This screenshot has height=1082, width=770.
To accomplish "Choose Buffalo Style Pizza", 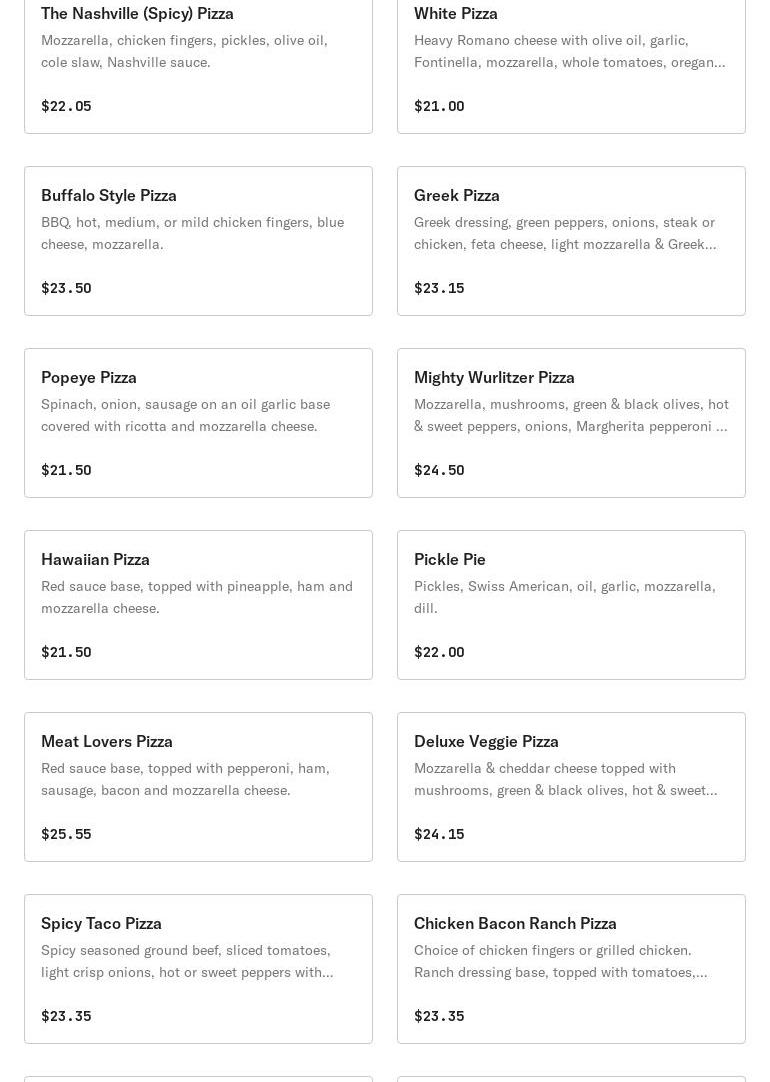I will [x=109, y=195].
